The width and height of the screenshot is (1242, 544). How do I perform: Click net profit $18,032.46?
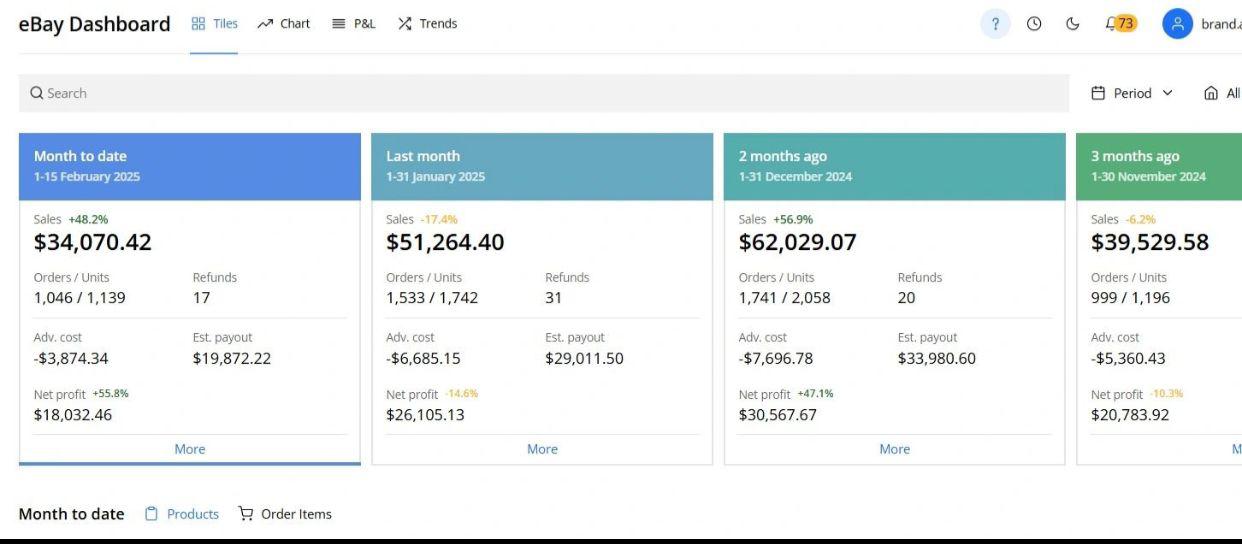tap(73, 415)
